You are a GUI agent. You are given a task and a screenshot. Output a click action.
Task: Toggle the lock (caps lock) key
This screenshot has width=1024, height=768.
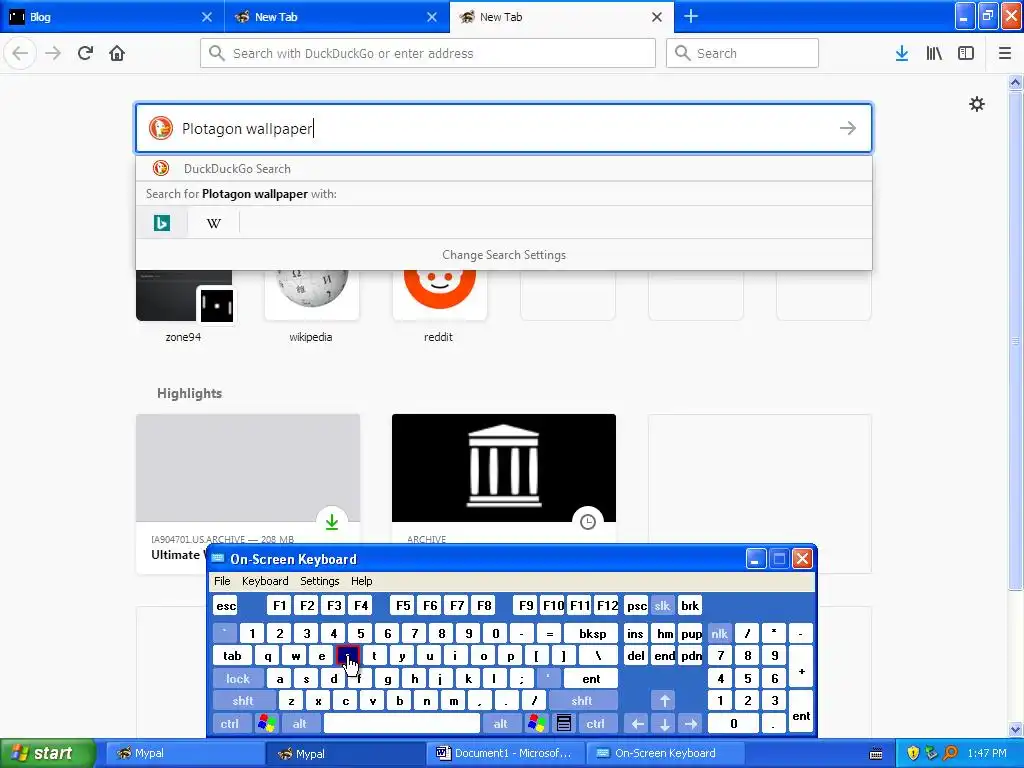(x=238, y=679)
